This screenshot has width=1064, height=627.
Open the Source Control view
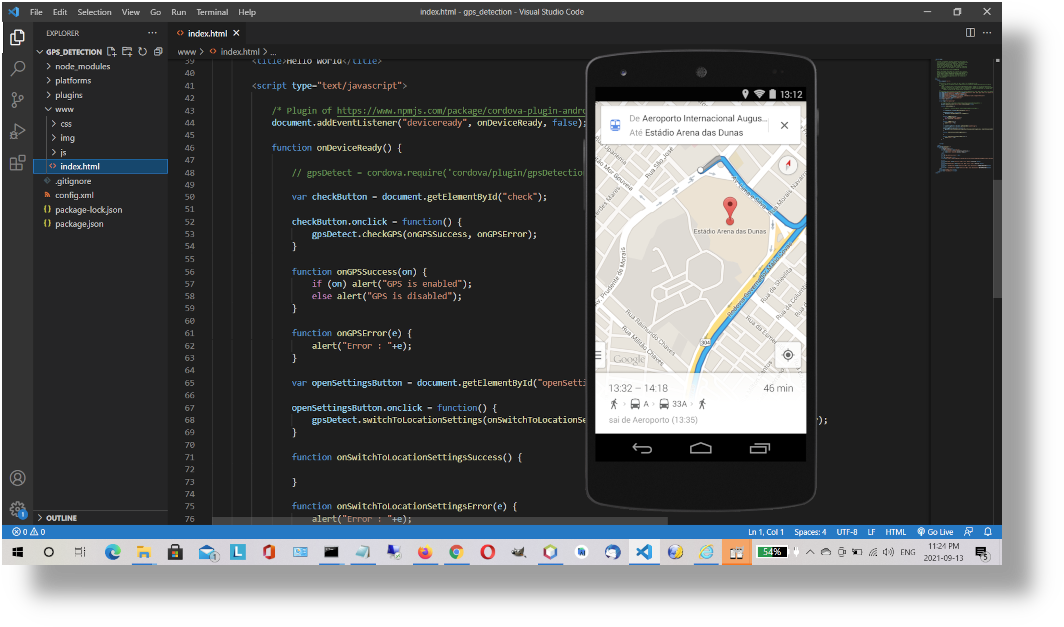[x=18, y=100]
